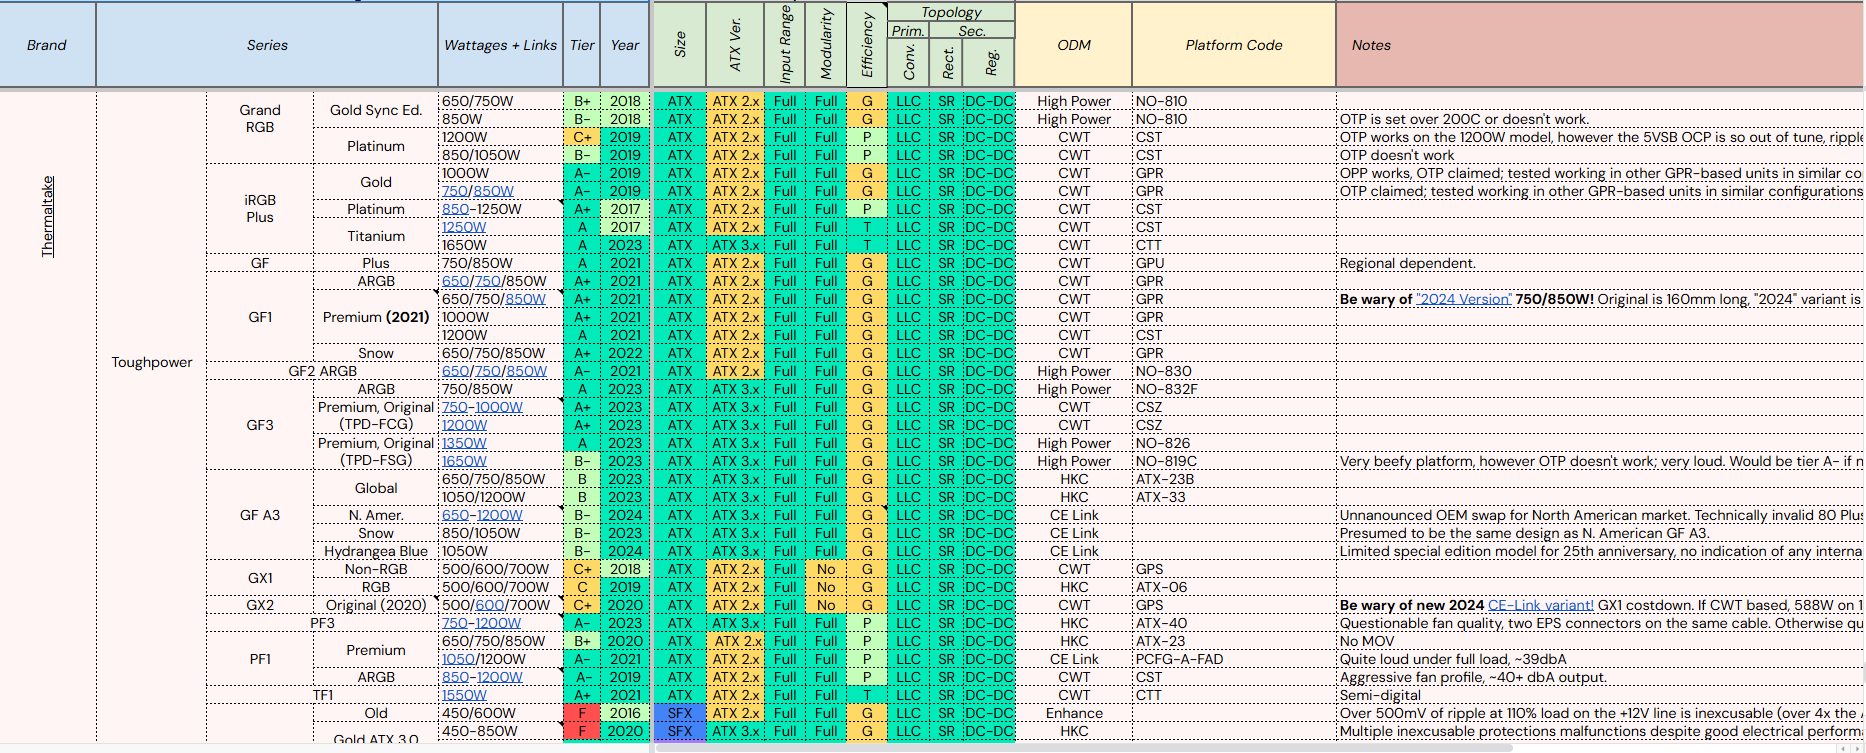Open the 750 link in the PF3 row

pyautogui.click(x=455, y=623)
